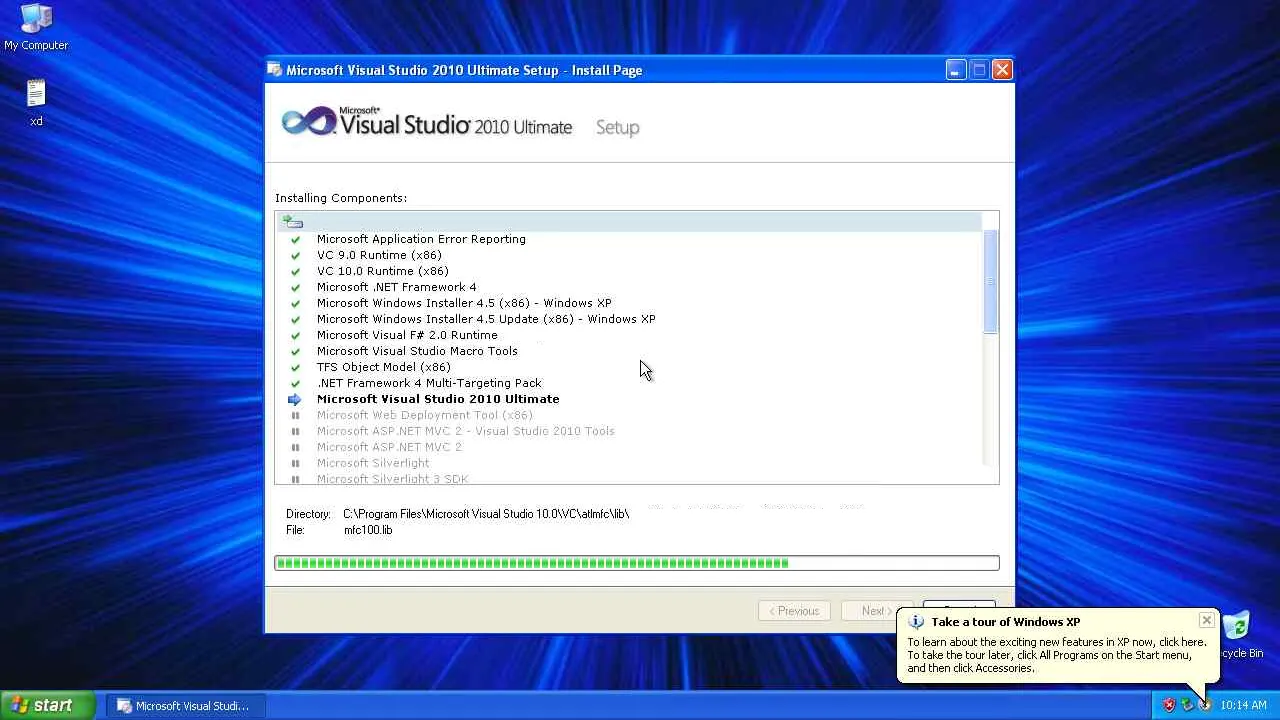Select the "VC 10.0 Runtime (x86)" row
1280x720 pixels.
383,272
